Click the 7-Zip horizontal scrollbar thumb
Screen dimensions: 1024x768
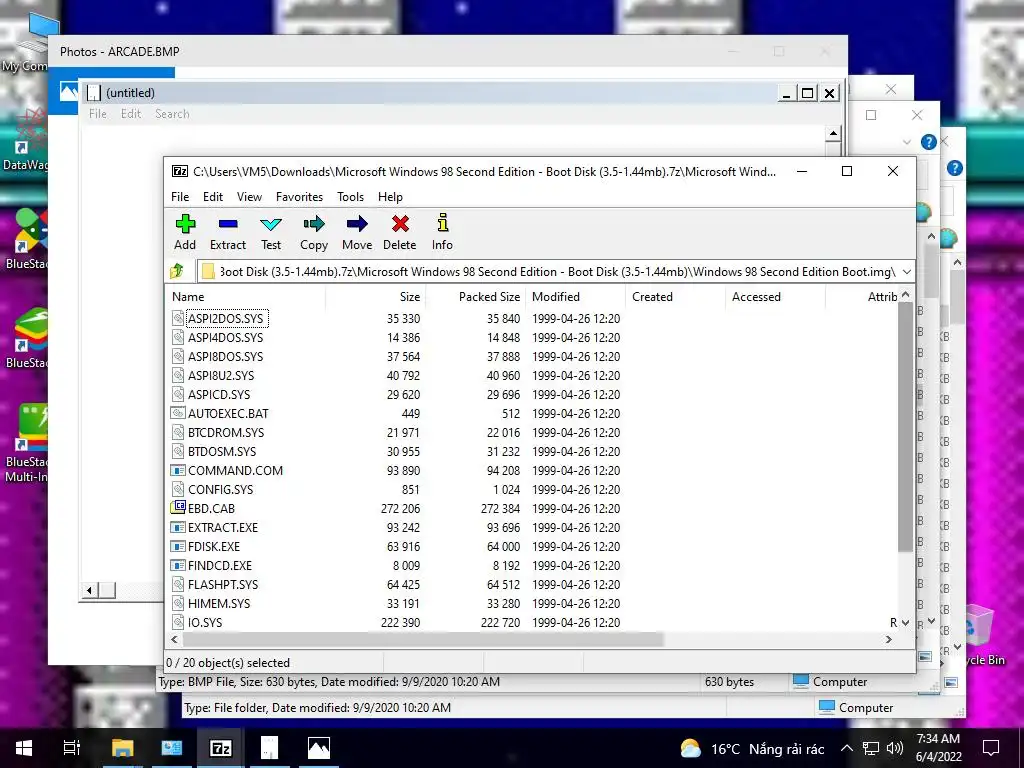click(x=423, y=639)
